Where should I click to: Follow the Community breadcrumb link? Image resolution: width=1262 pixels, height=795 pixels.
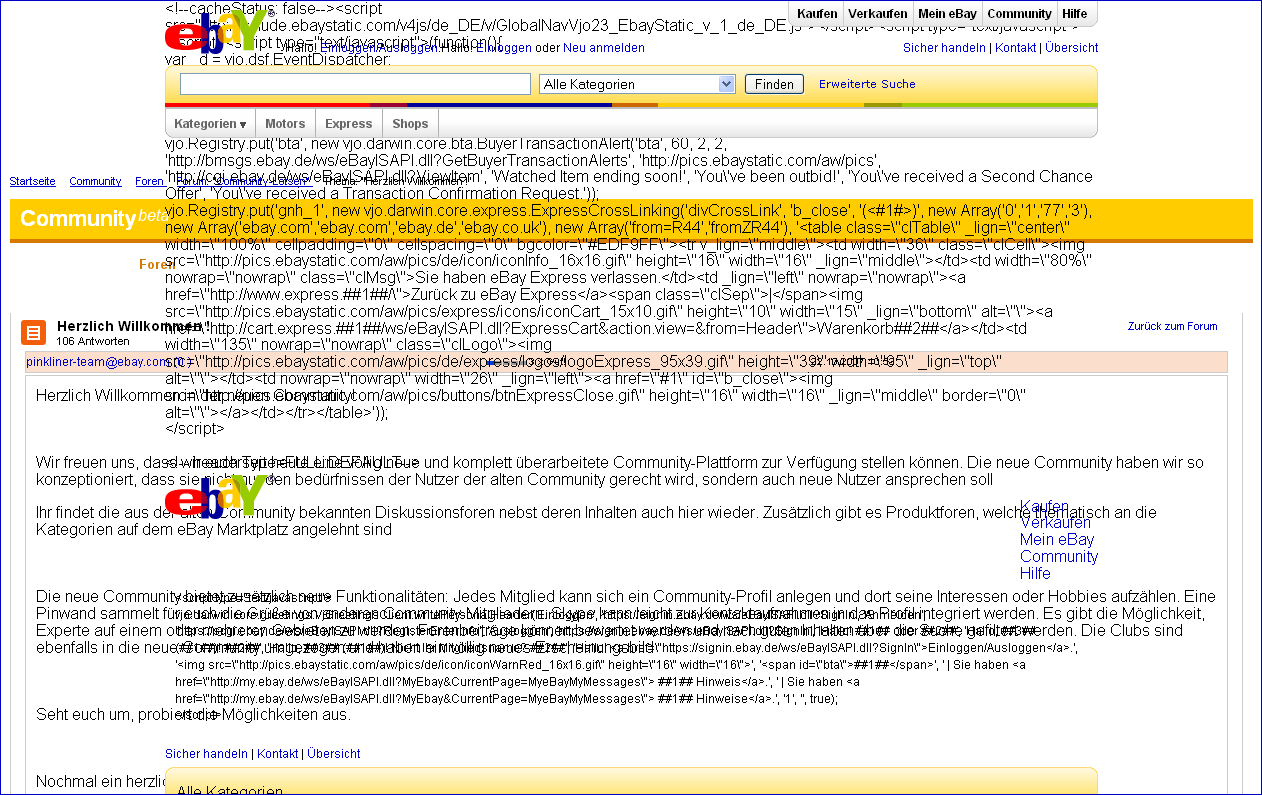(95, 182)
